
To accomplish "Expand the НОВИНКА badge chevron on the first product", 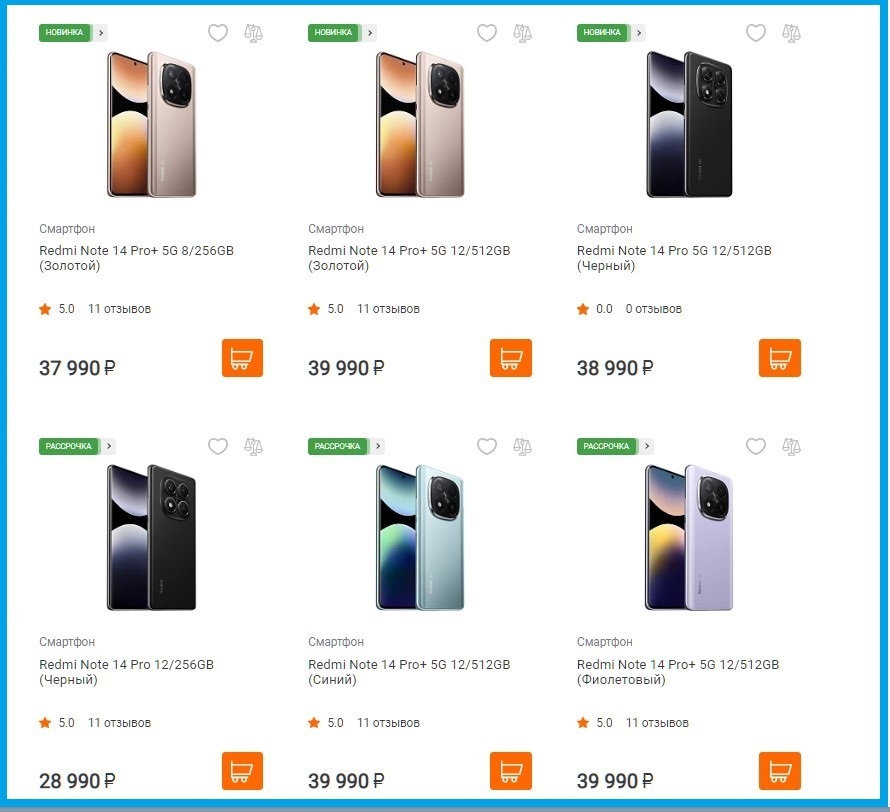I will click(99, 32).
